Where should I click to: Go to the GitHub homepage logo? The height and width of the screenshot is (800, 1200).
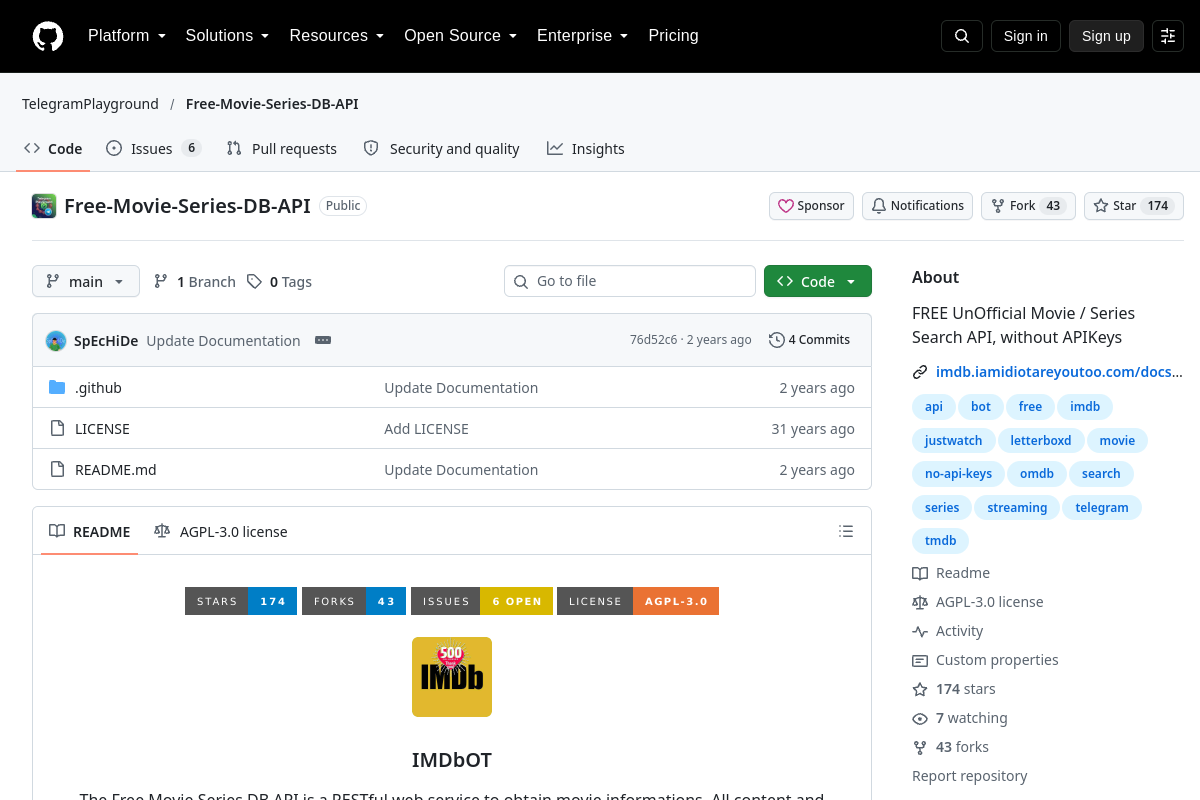[48, 36]
